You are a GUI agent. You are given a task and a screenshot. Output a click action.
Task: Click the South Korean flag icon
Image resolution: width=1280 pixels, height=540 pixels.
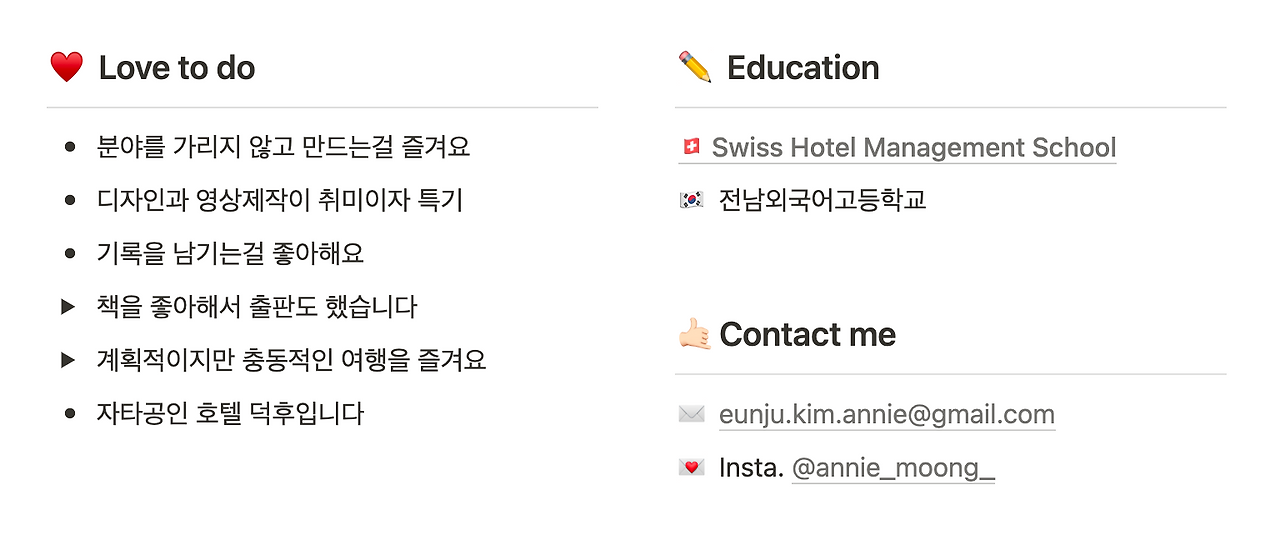691,200
